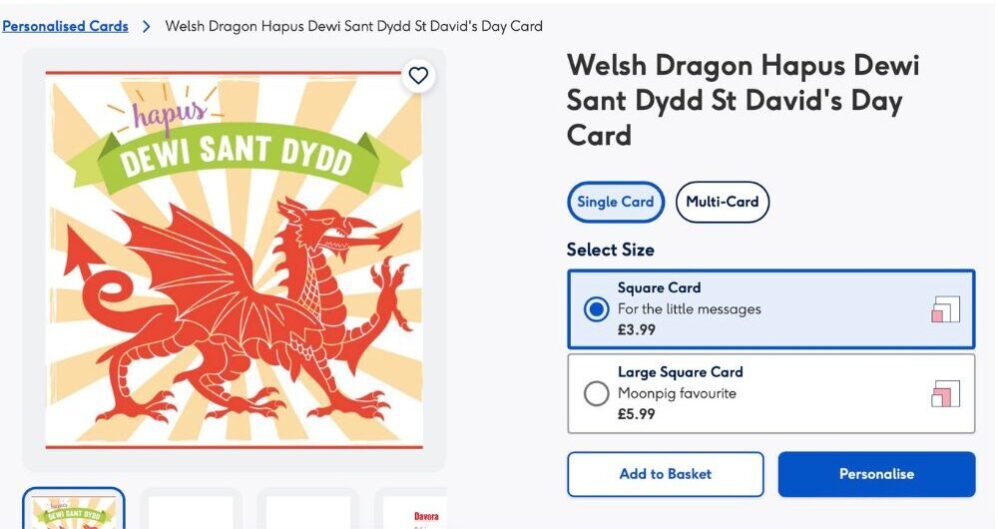This screenshot has height=529, width=998.
Task: Choose the Large Square Card radio option
Action: [596, 394]
